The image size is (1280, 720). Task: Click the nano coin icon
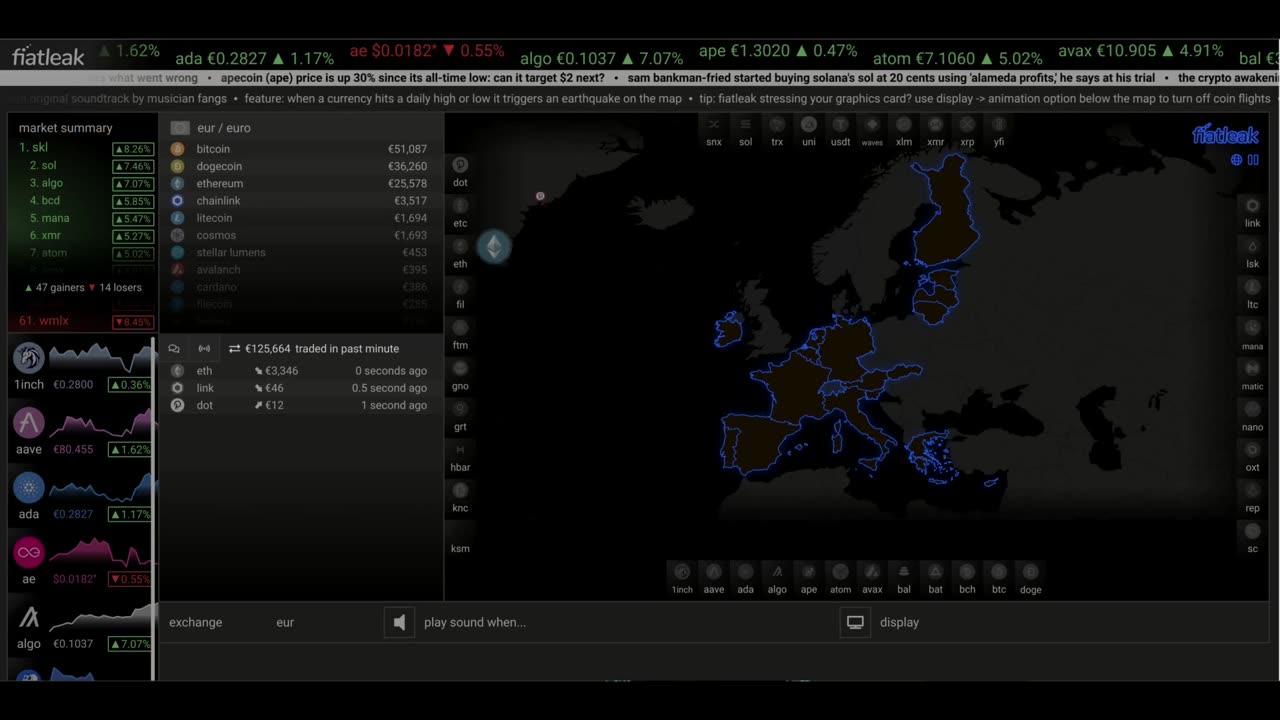coord(1252,409)
